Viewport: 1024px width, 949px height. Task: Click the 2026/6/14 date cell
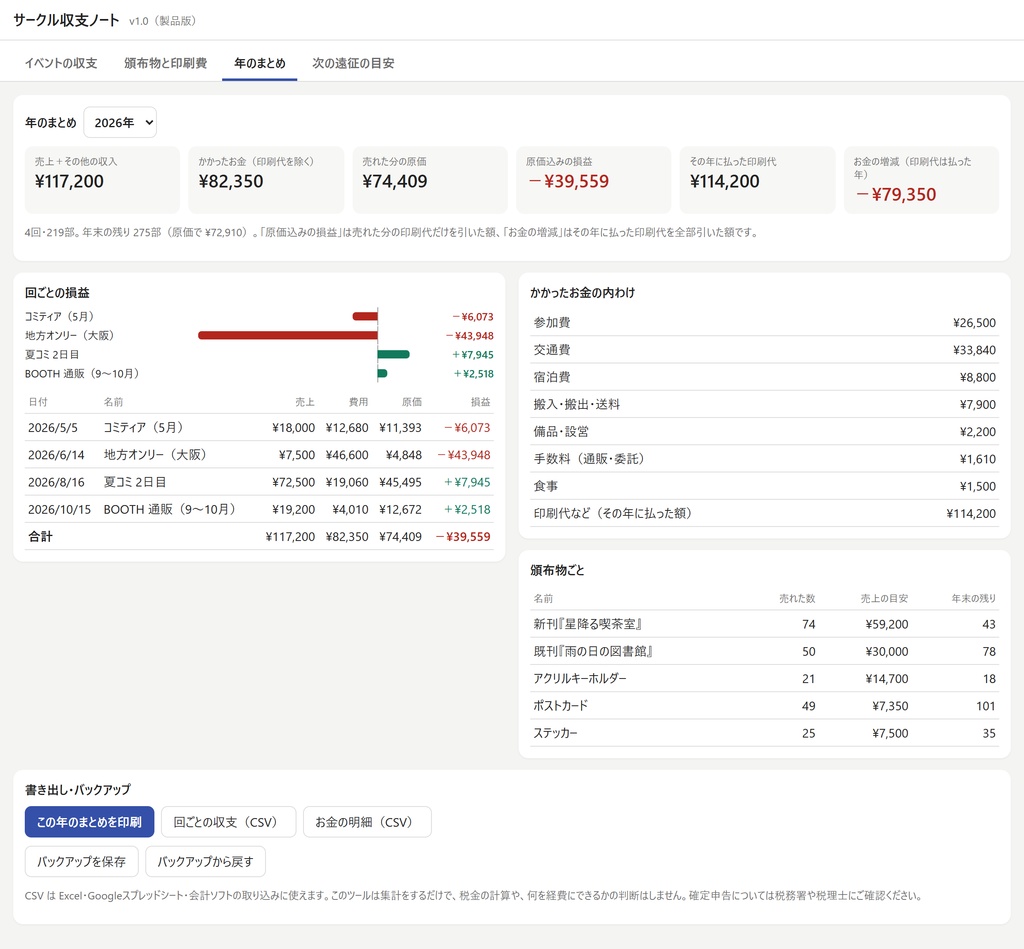pos(56,455)
